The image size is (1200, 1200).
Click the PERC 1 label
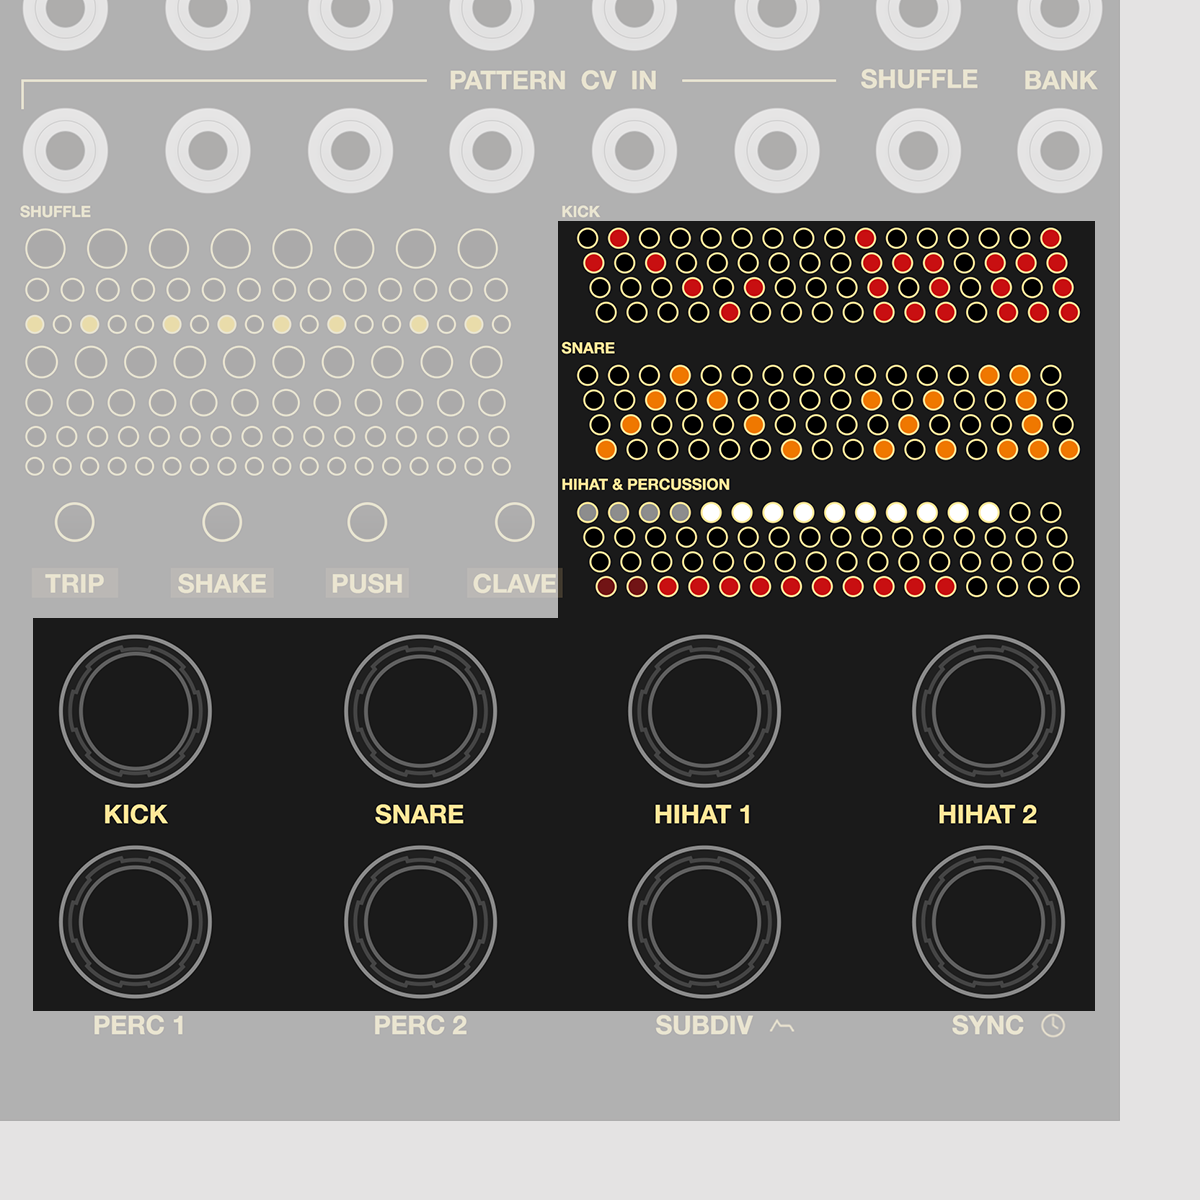[x=139, y=1025]
